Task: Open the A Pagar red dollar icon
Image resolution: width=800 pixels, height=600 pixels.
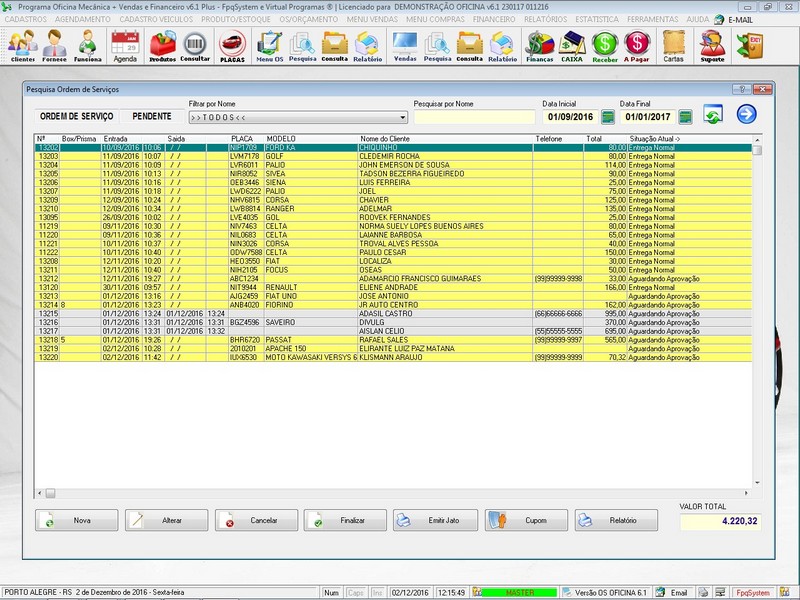Action: click(x=637, y=46)
